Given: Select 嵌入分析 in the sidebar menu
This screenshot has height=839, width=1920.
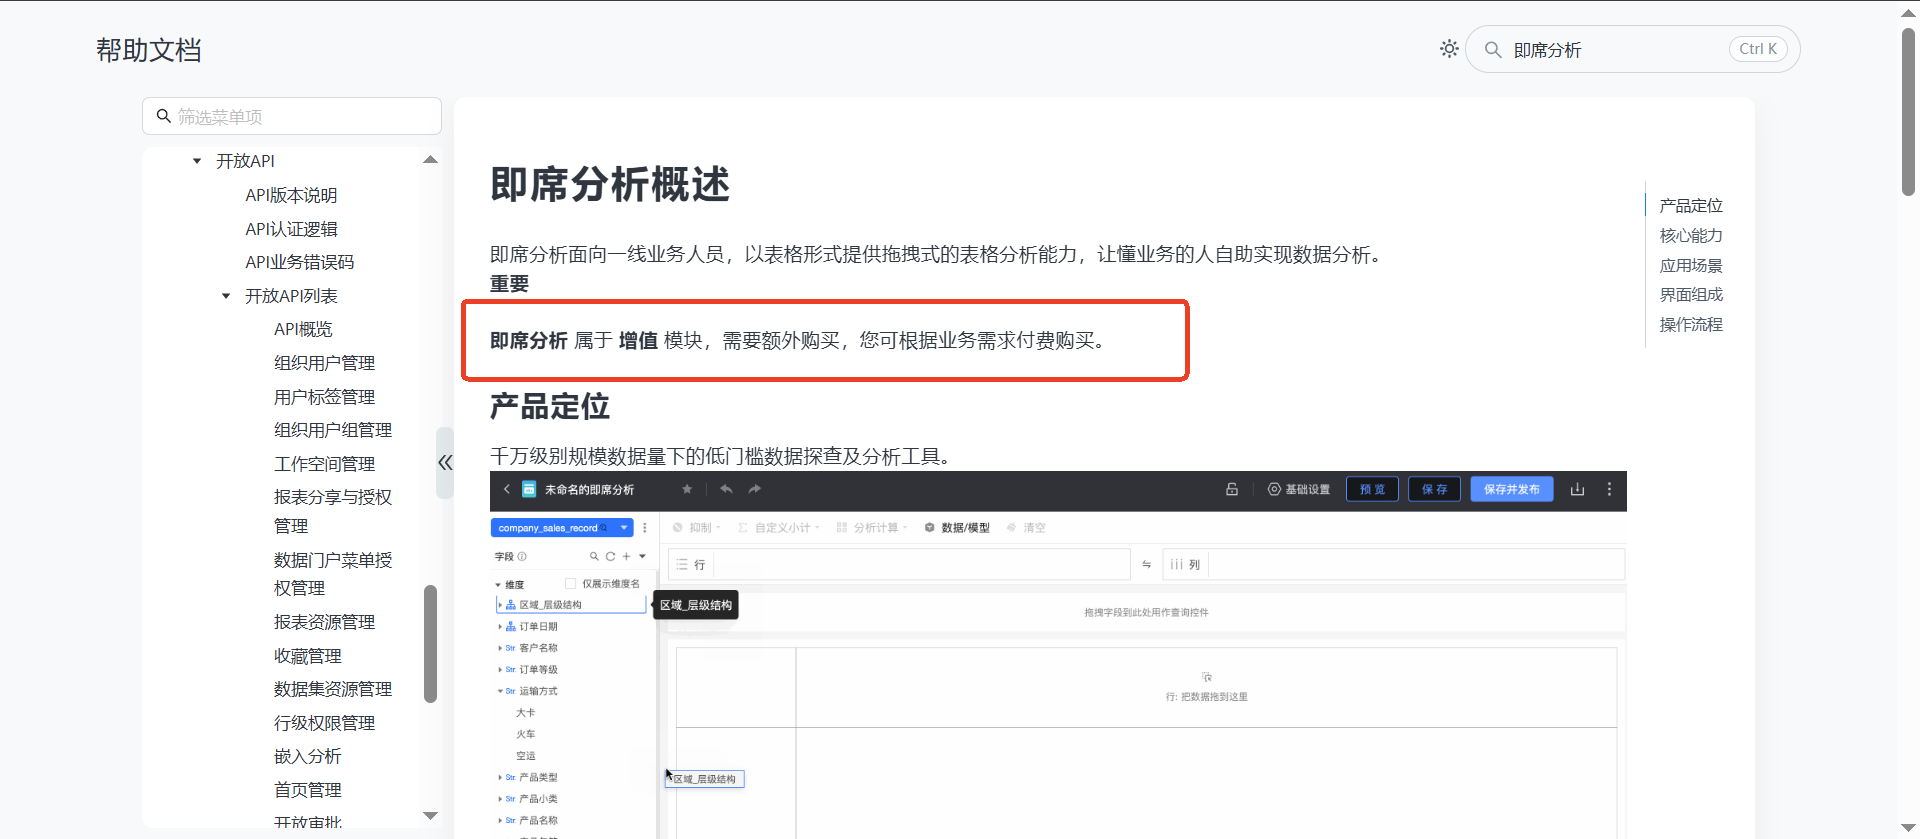Looking at the screenshot, I should coord(307,756).
